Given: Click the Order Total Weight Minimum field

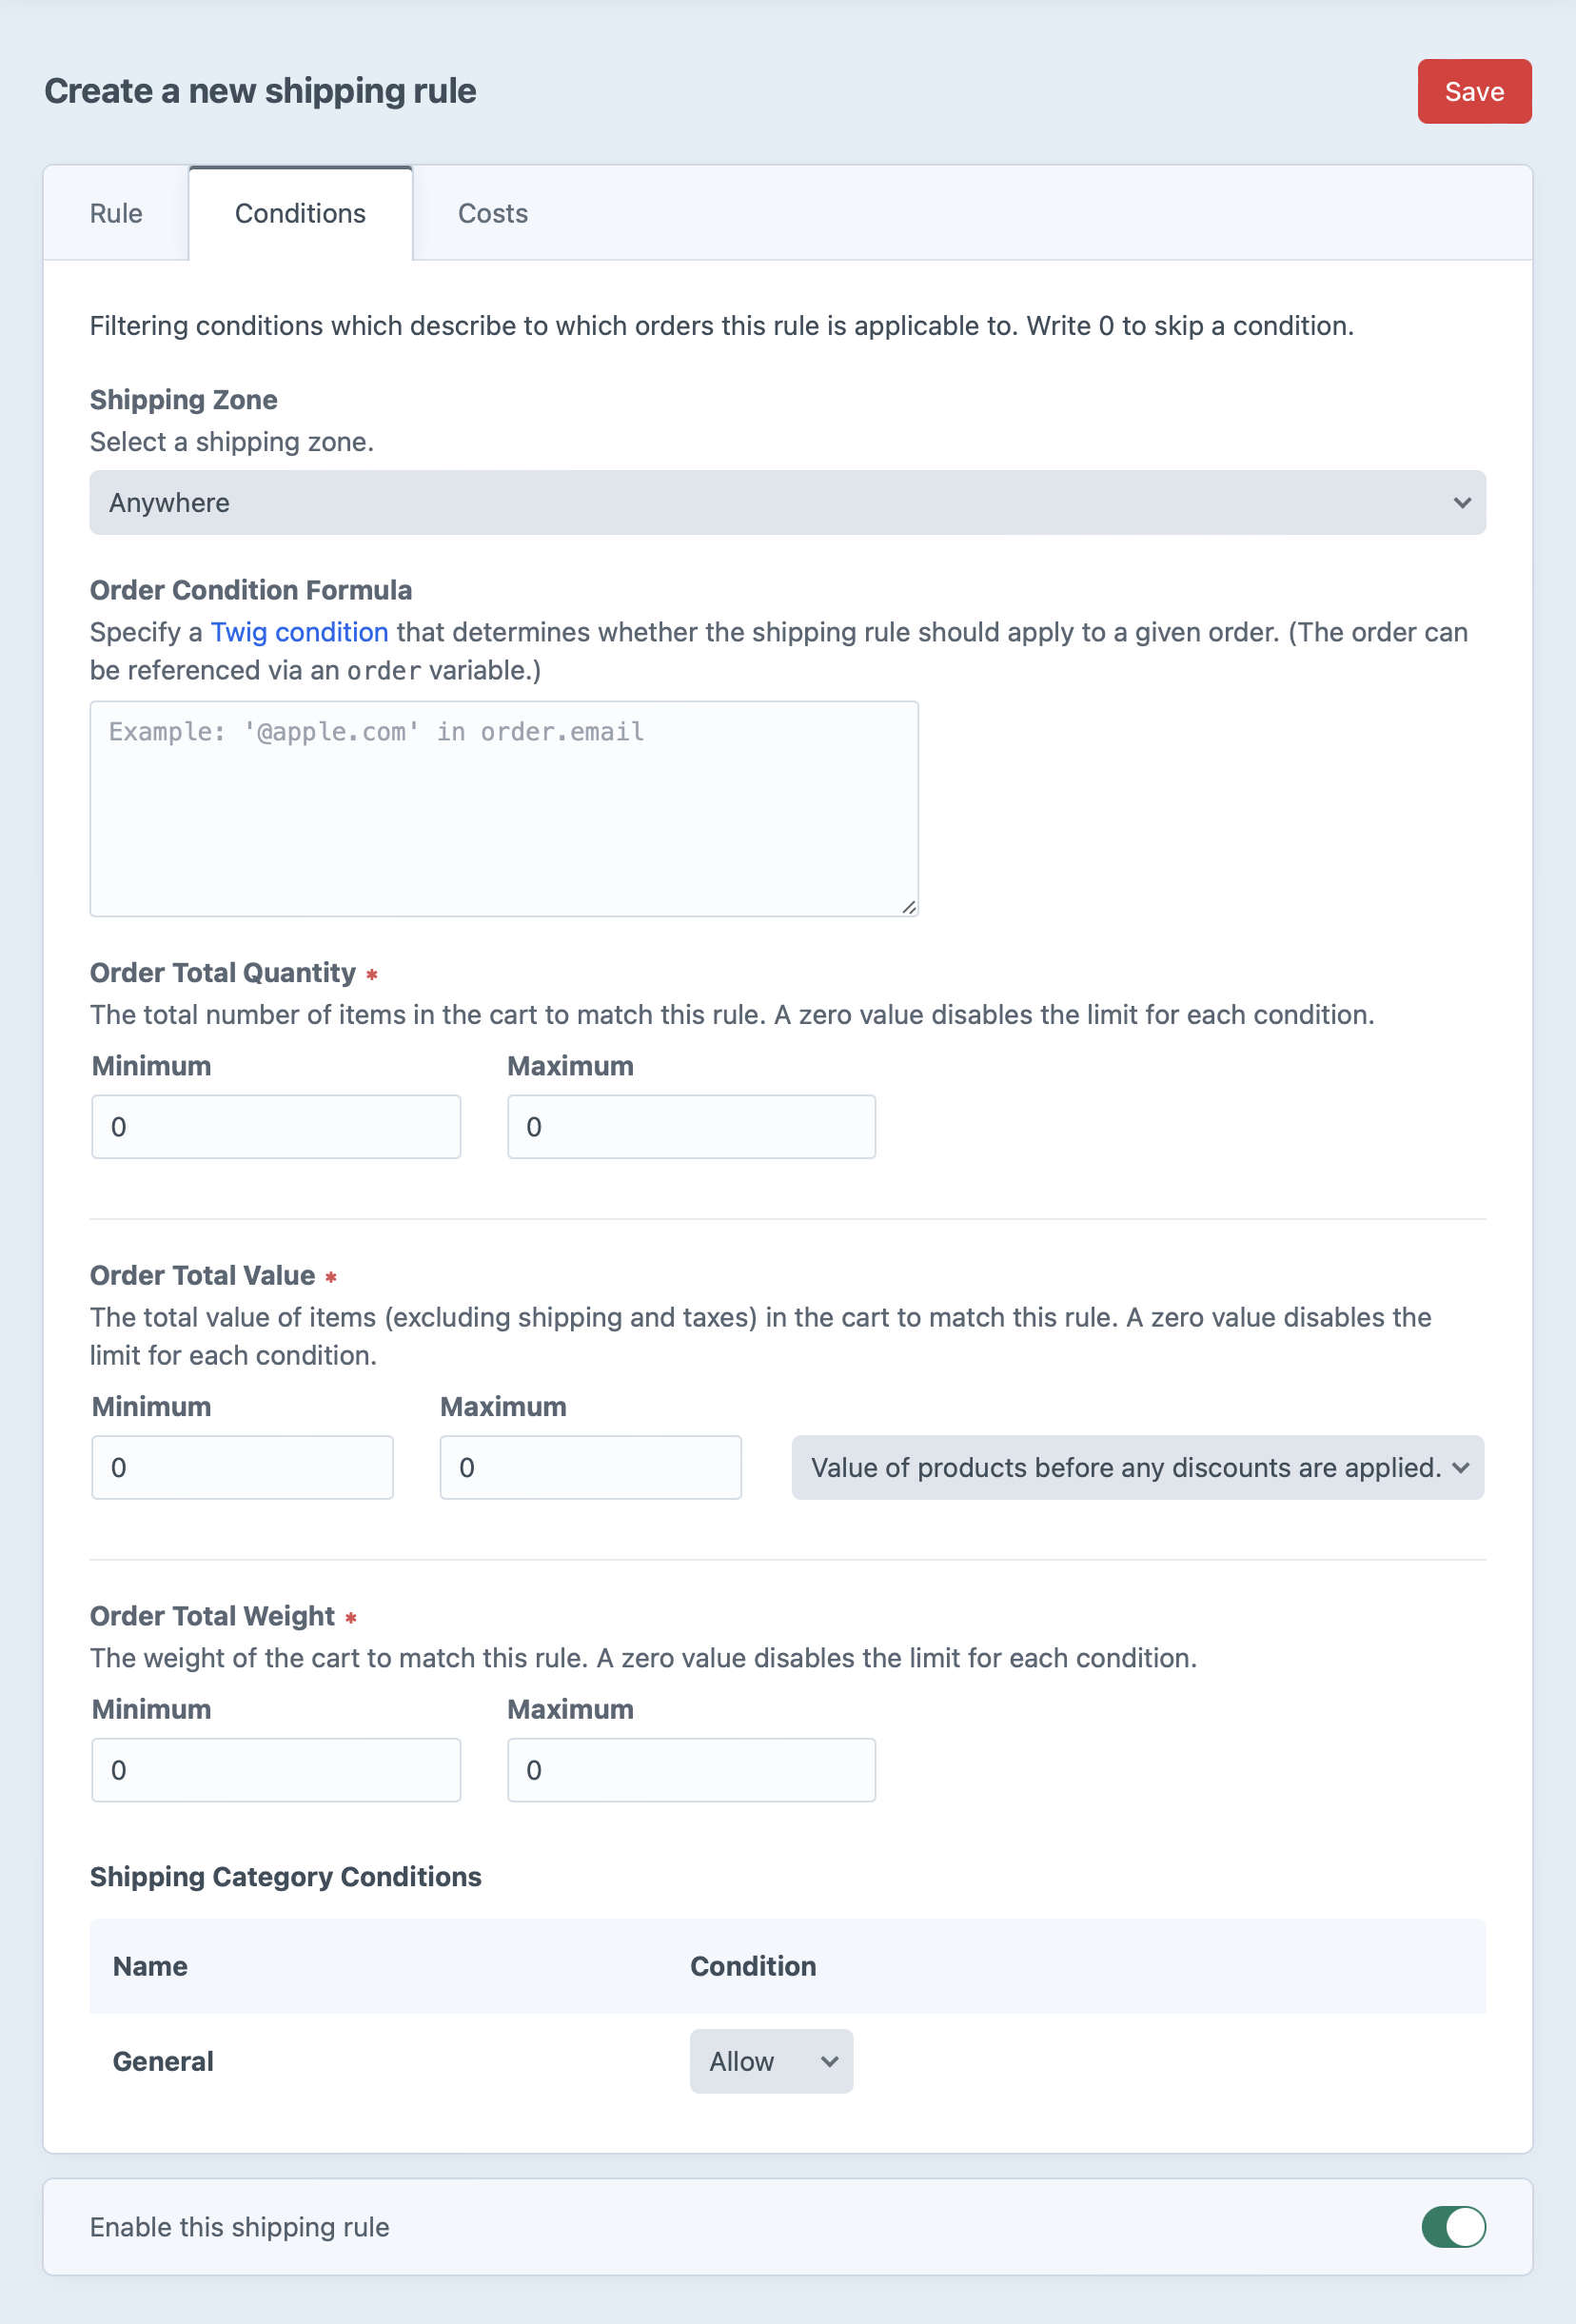Looking at the screenshot, I should click(x=276, y=1769).
